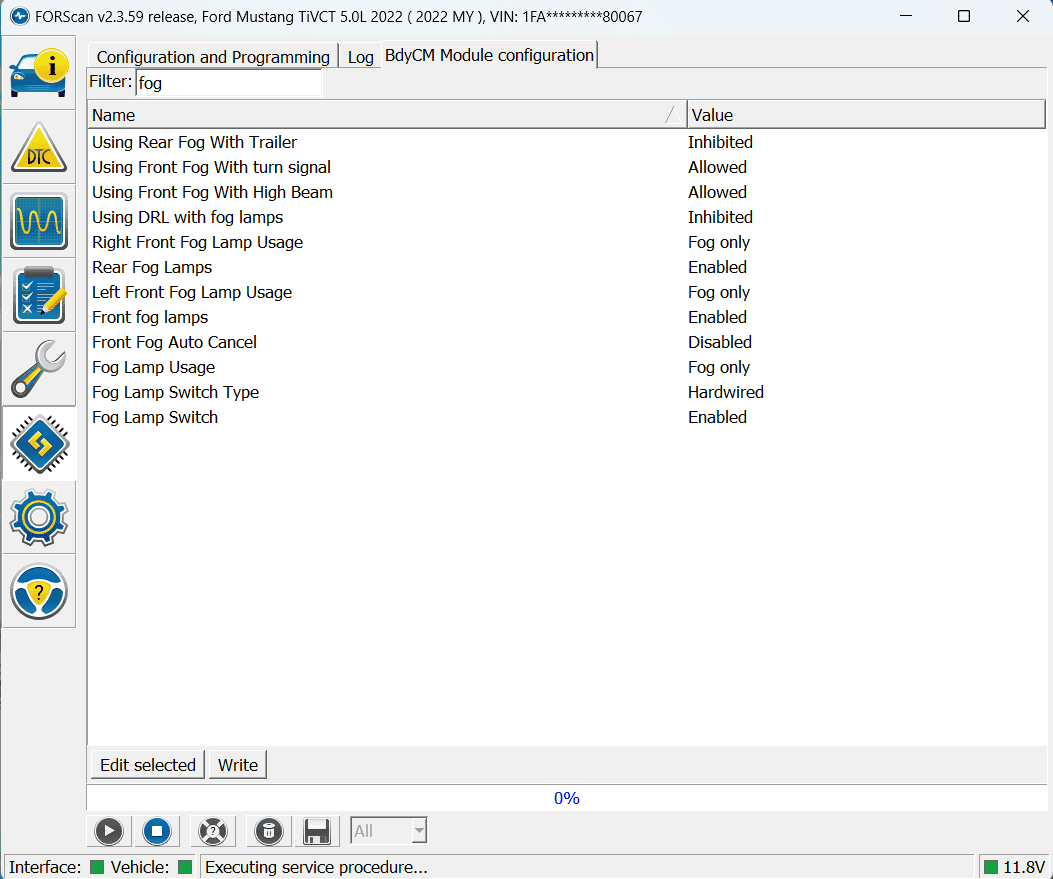
Task: Click the Vehicle green status indicator
Action: tap(185, 867)
